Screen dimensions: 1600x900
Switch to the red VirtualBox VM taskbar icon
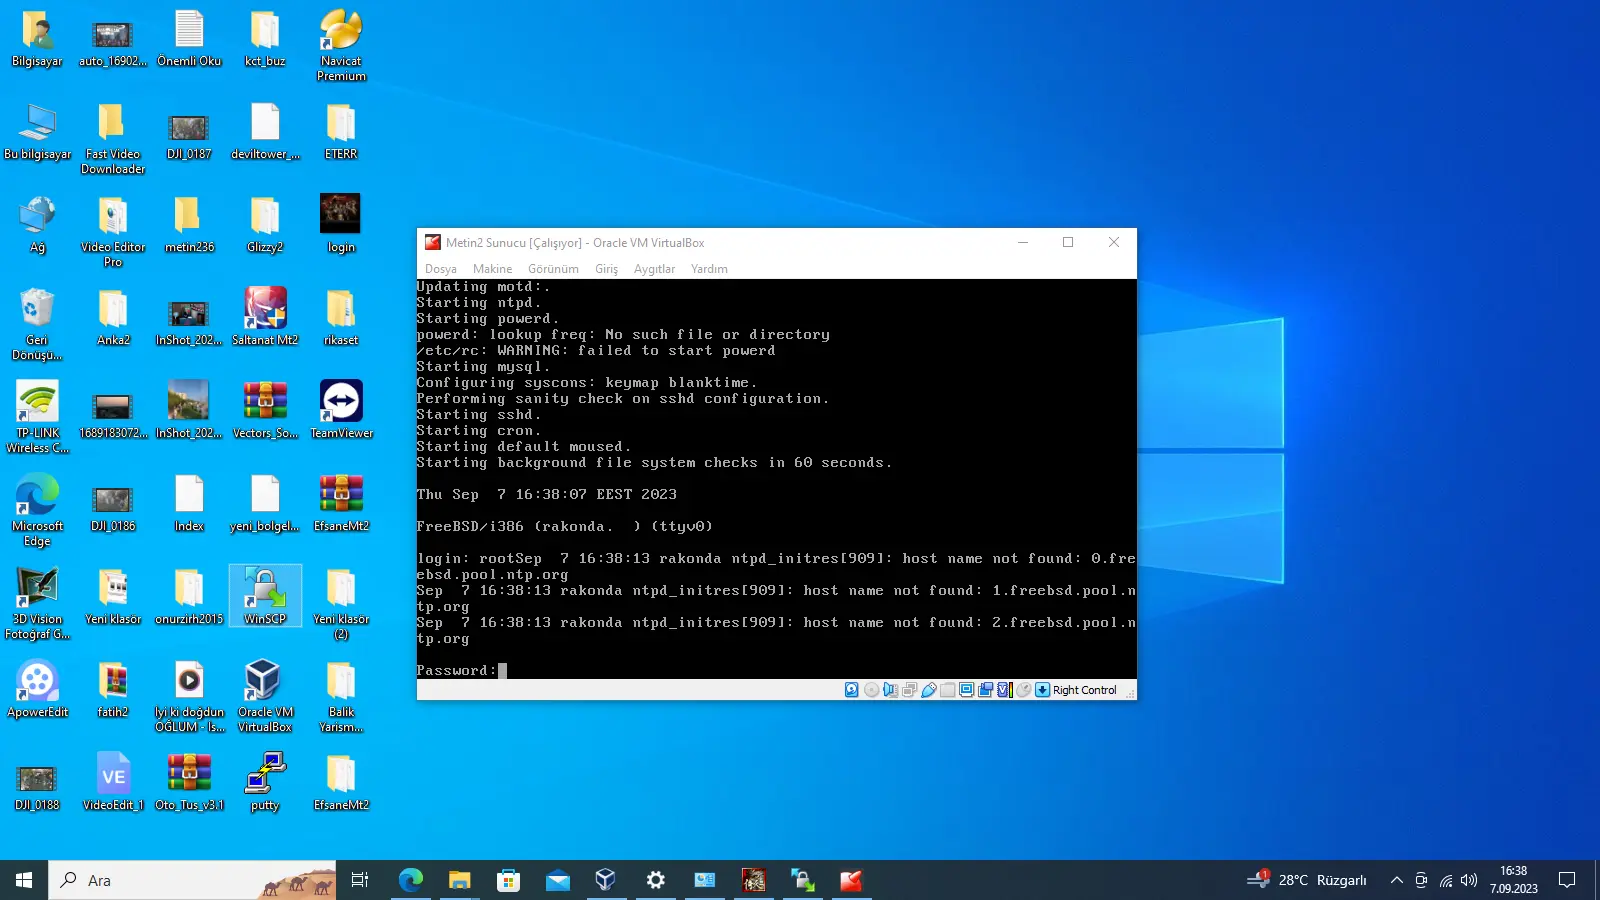point(851,880)
